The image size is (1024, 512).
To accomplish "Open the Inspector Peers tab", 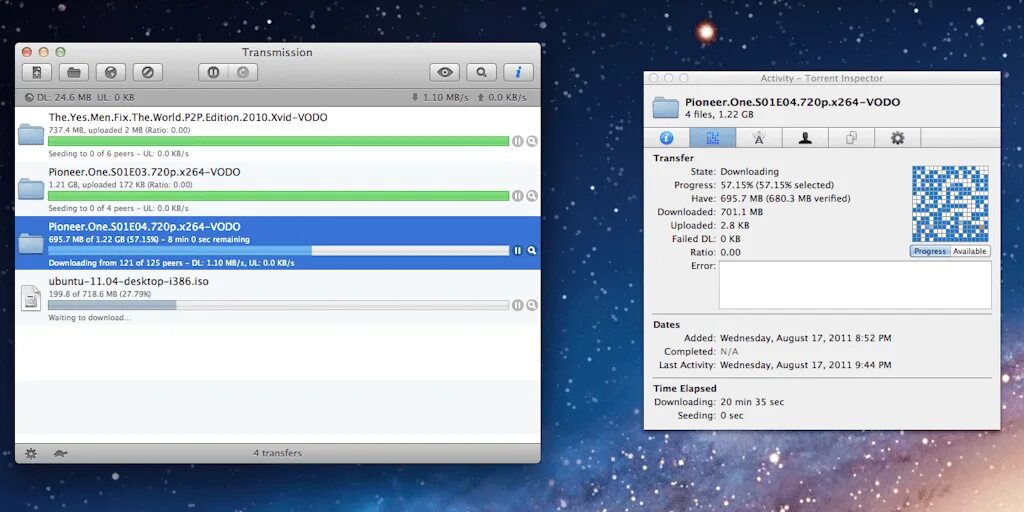I will 805,138.
